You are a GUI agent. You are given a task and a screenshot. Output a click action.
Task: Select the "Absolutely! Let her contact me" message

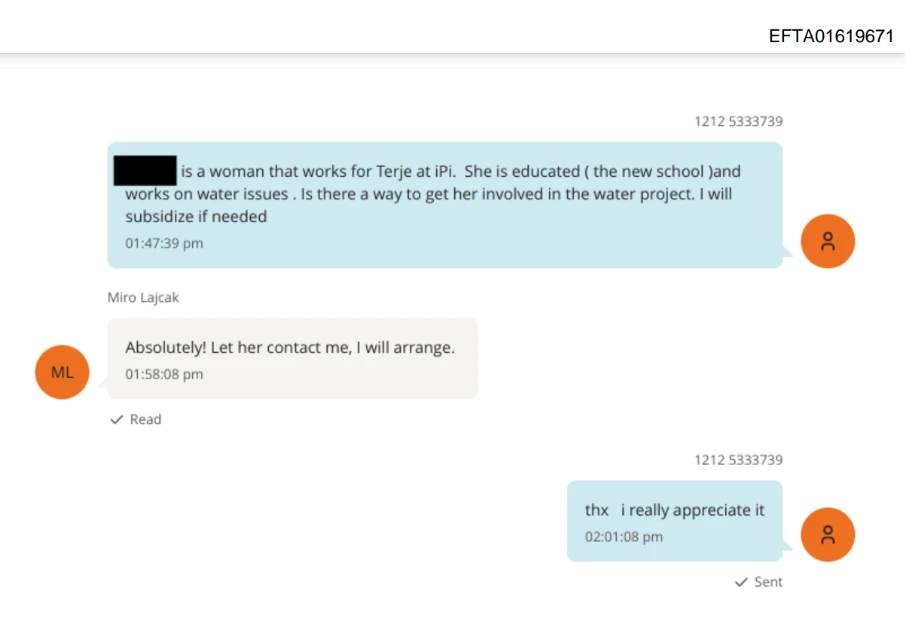291,358
